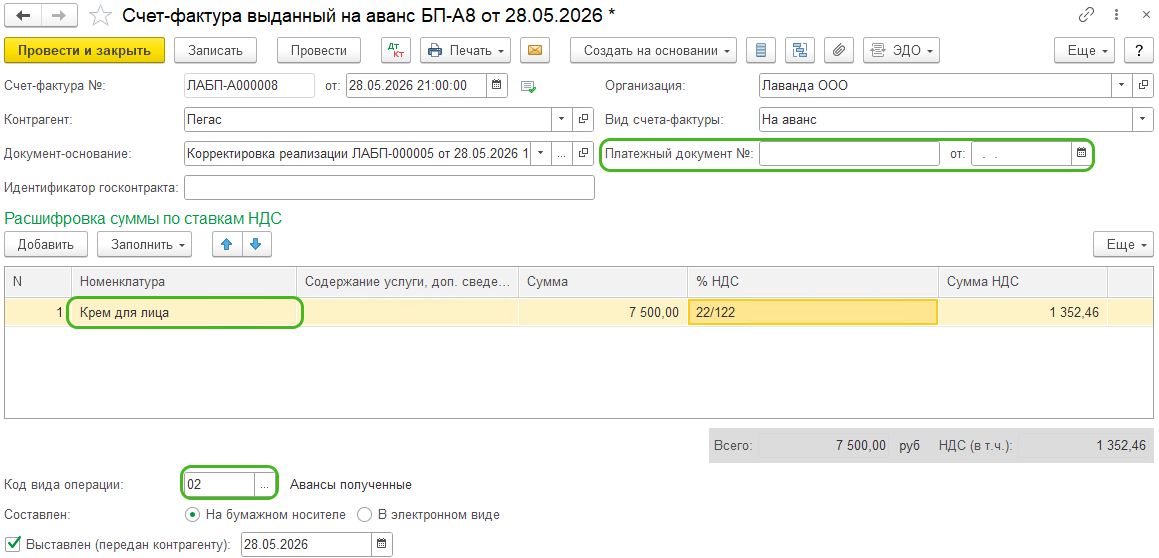Click the 1 352,46 VAT amount cell
This screenshot has width=1159, height=558.
pos(1023,313)
